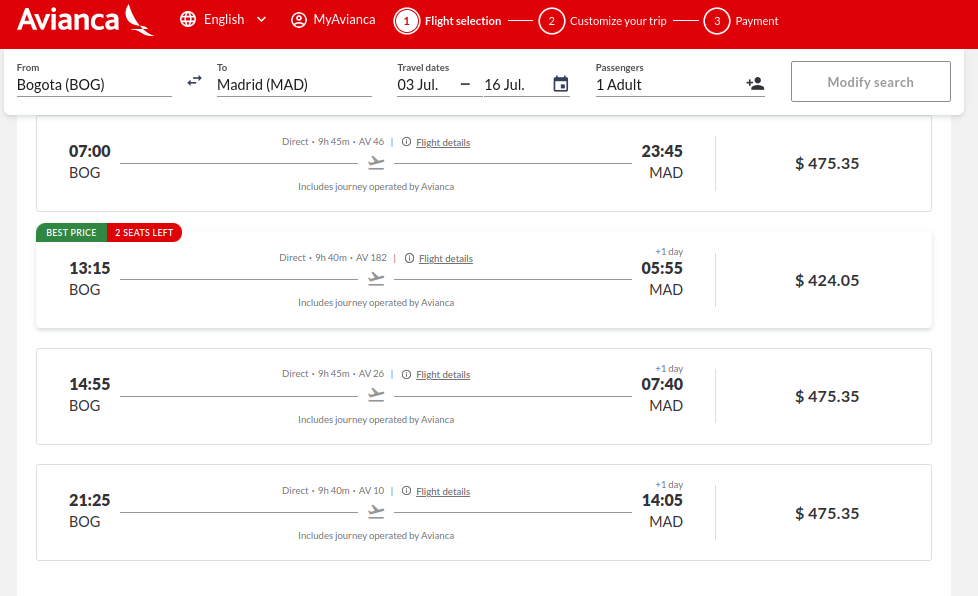Click plane takeoff icon on 07:00 flight

pyautogui.click(x=376, y=163)
